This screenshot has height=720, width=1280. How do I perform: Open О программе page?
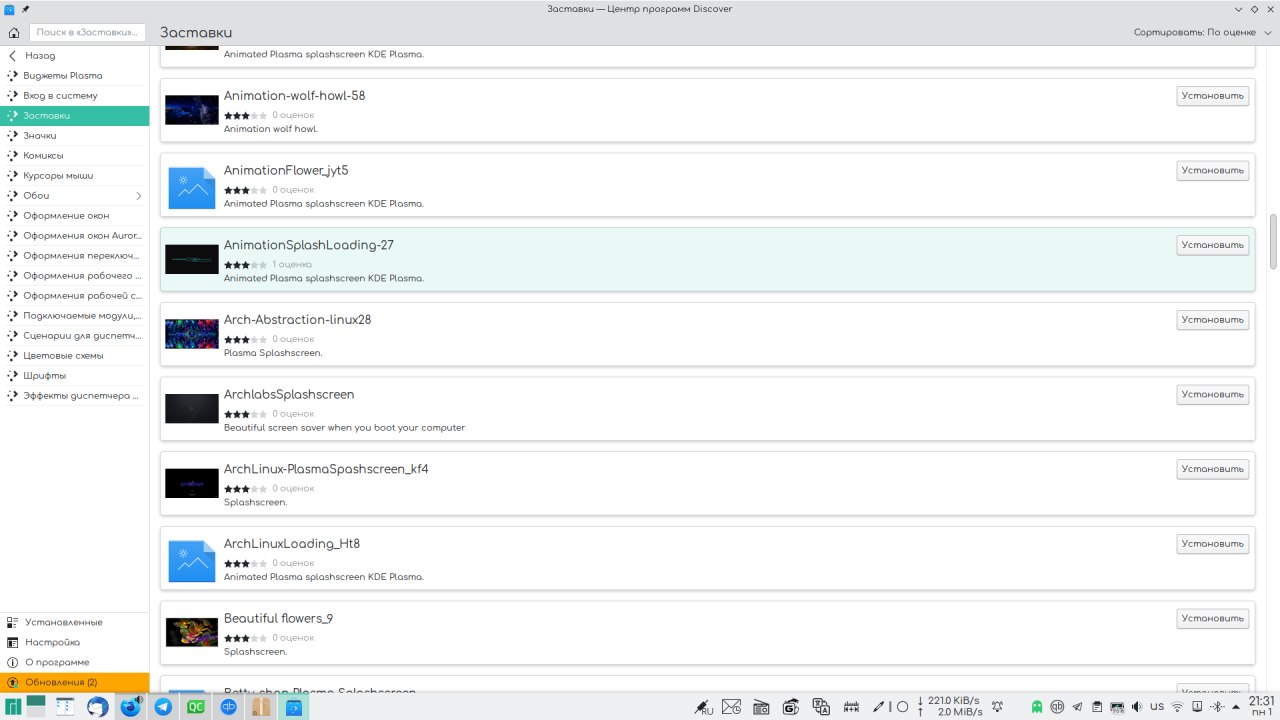[75, 662]
